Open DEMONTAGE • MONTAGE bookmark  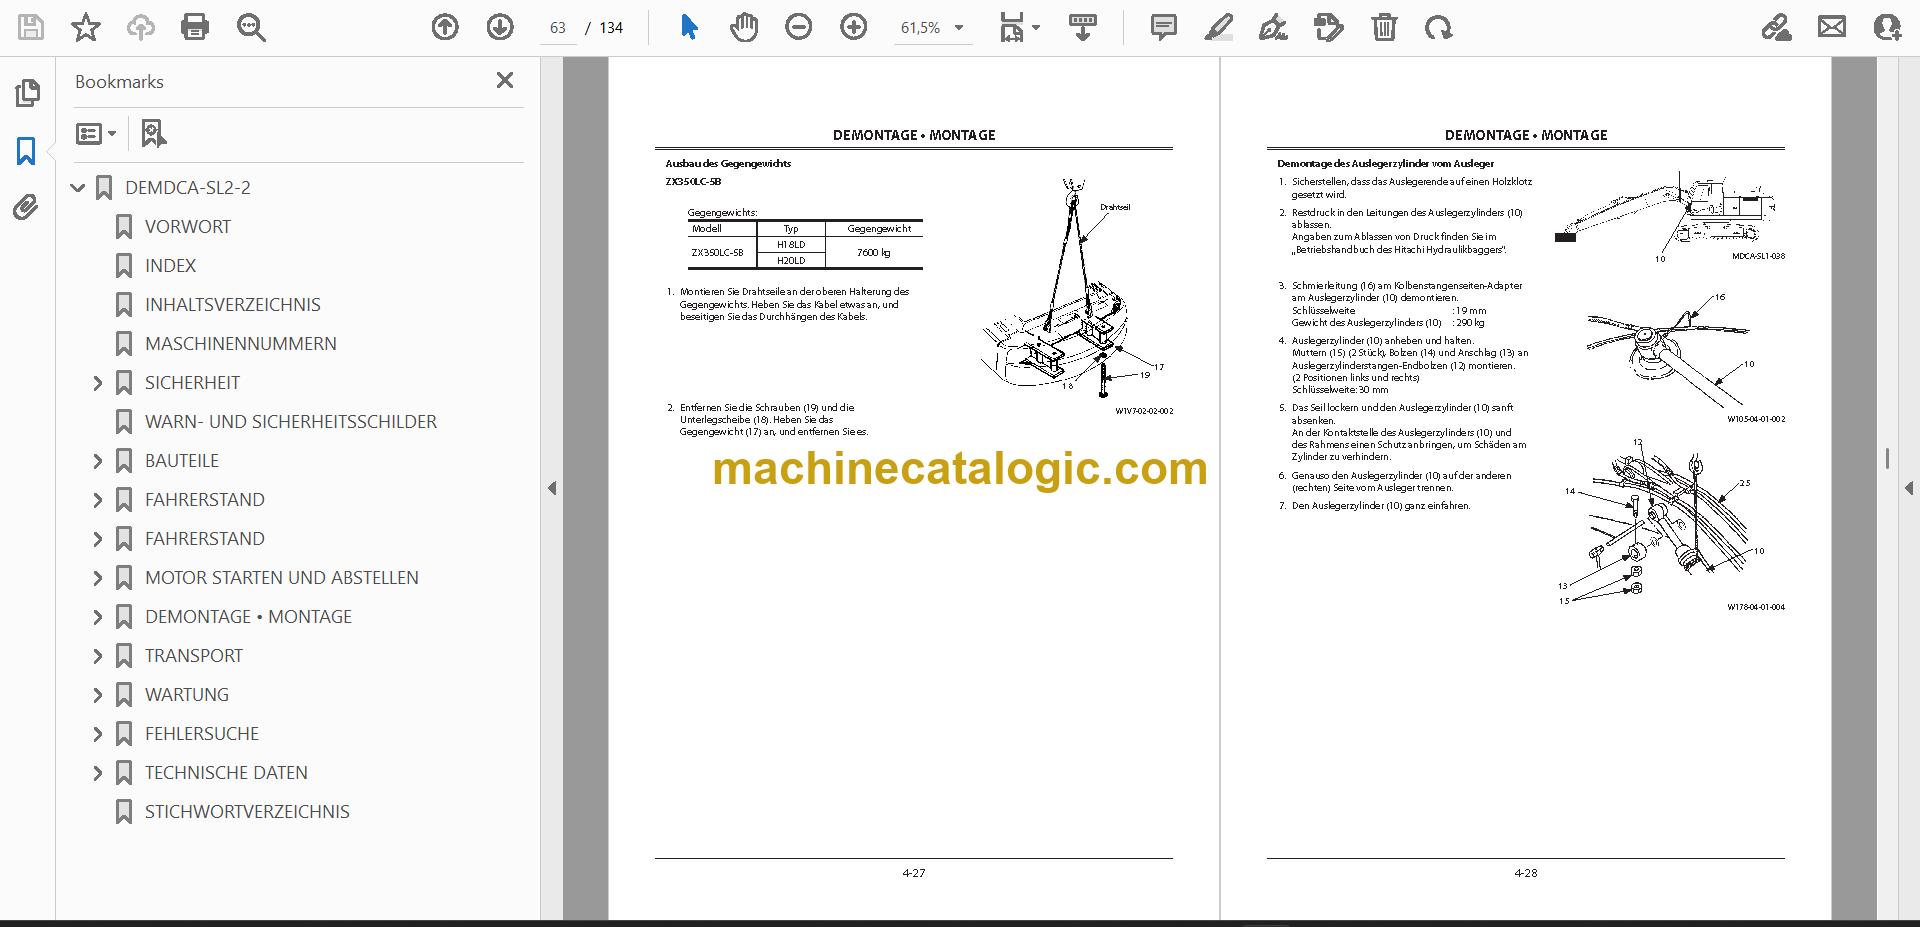[x=248, y=617]
